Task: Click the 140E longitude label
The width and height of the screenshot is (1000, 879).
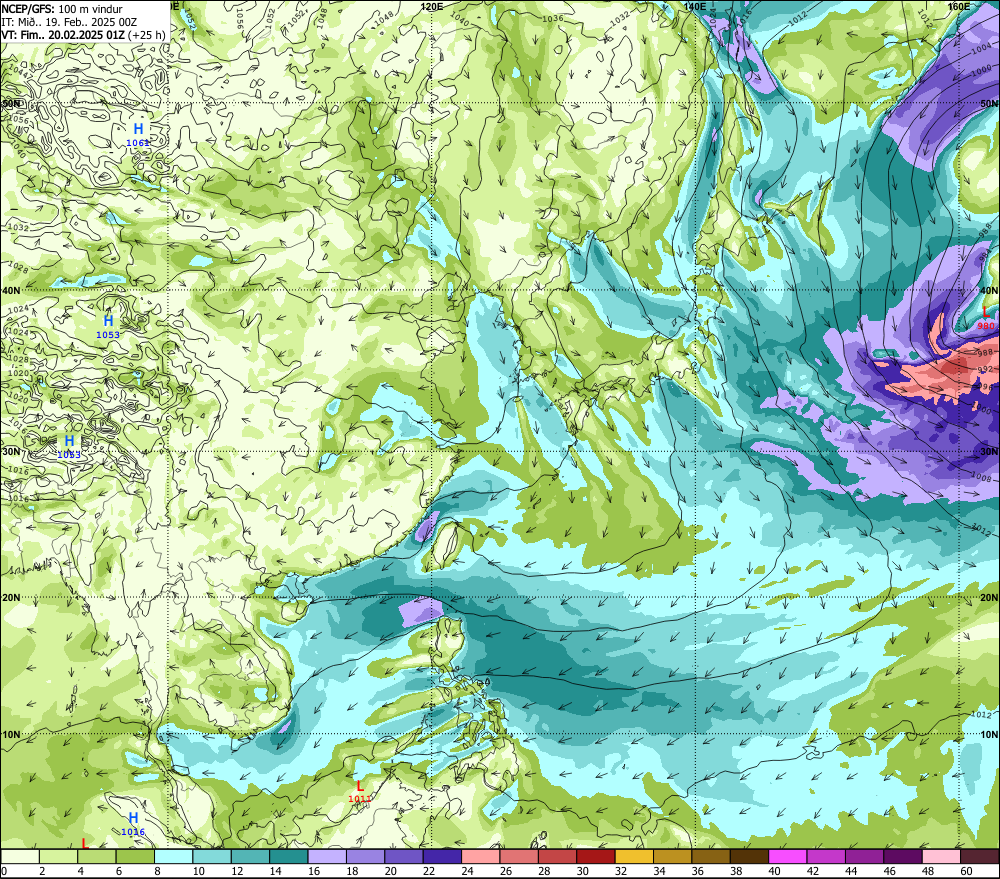Action: coord(695,6)
